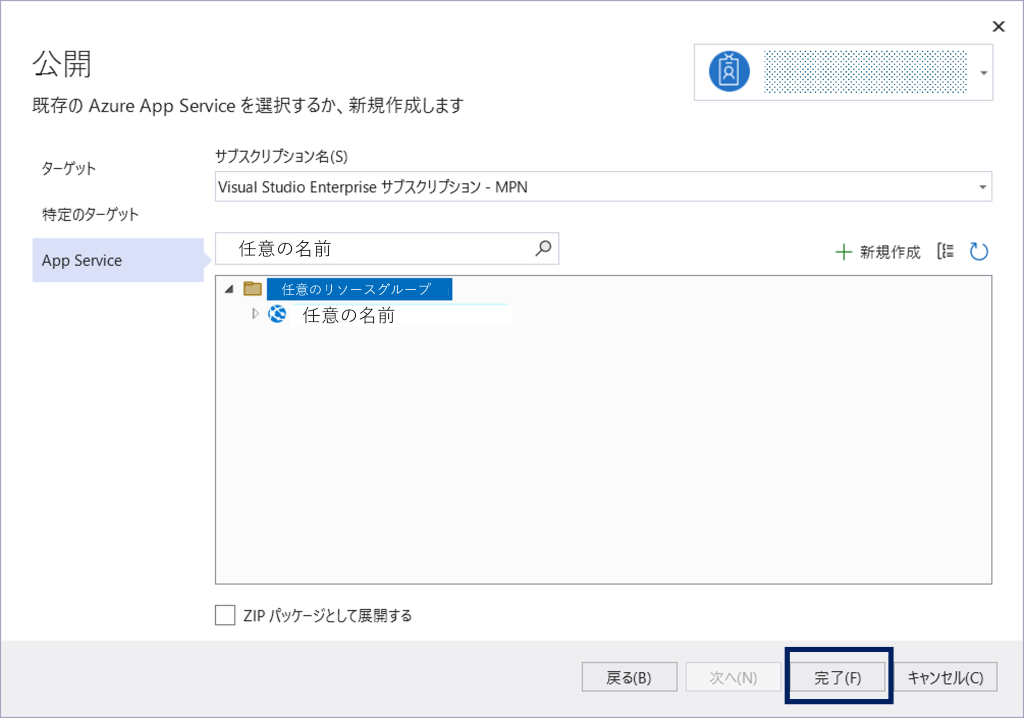Screen dimensions: 1024x718
Task: Focus the App Service search field
Action: (387, 248)
